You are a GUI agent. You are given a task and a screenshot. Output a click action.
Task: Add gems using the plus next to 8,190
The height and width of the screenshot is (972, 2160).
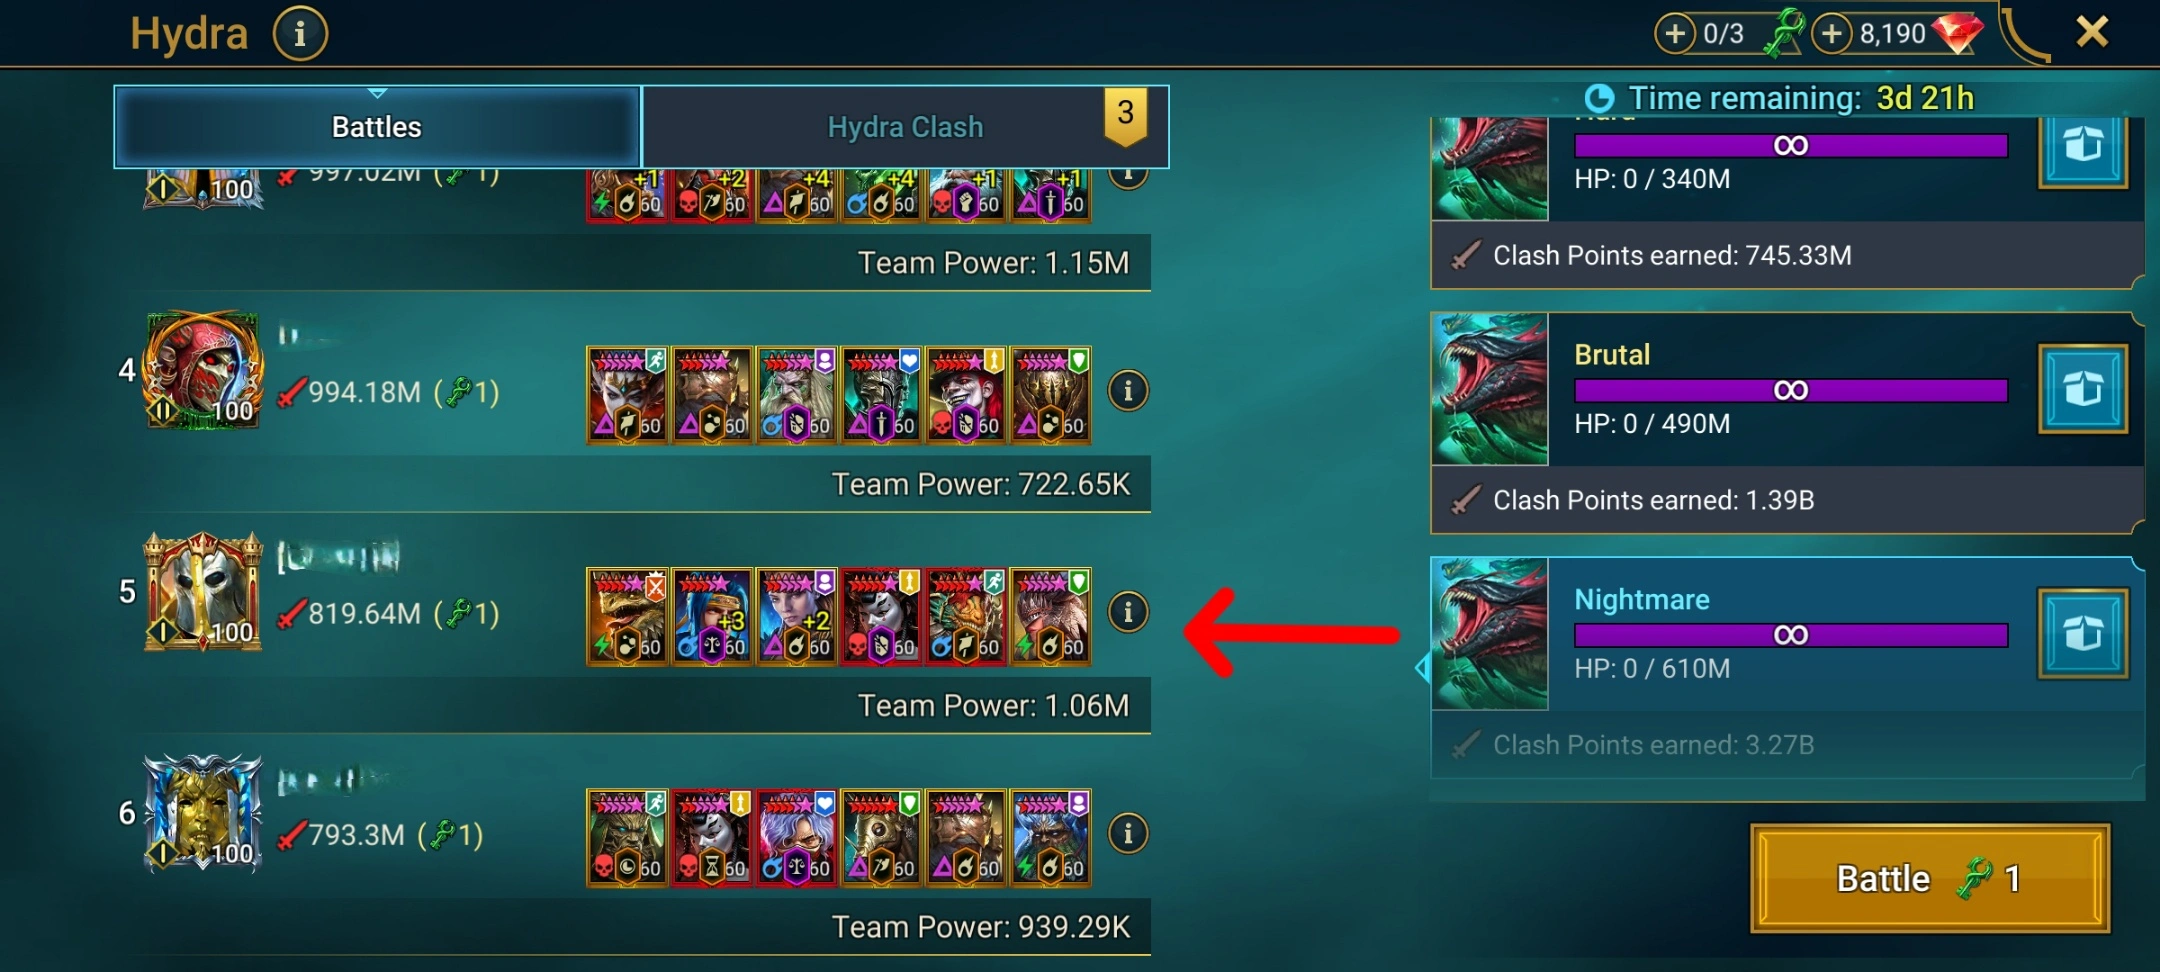(1831, 34)
